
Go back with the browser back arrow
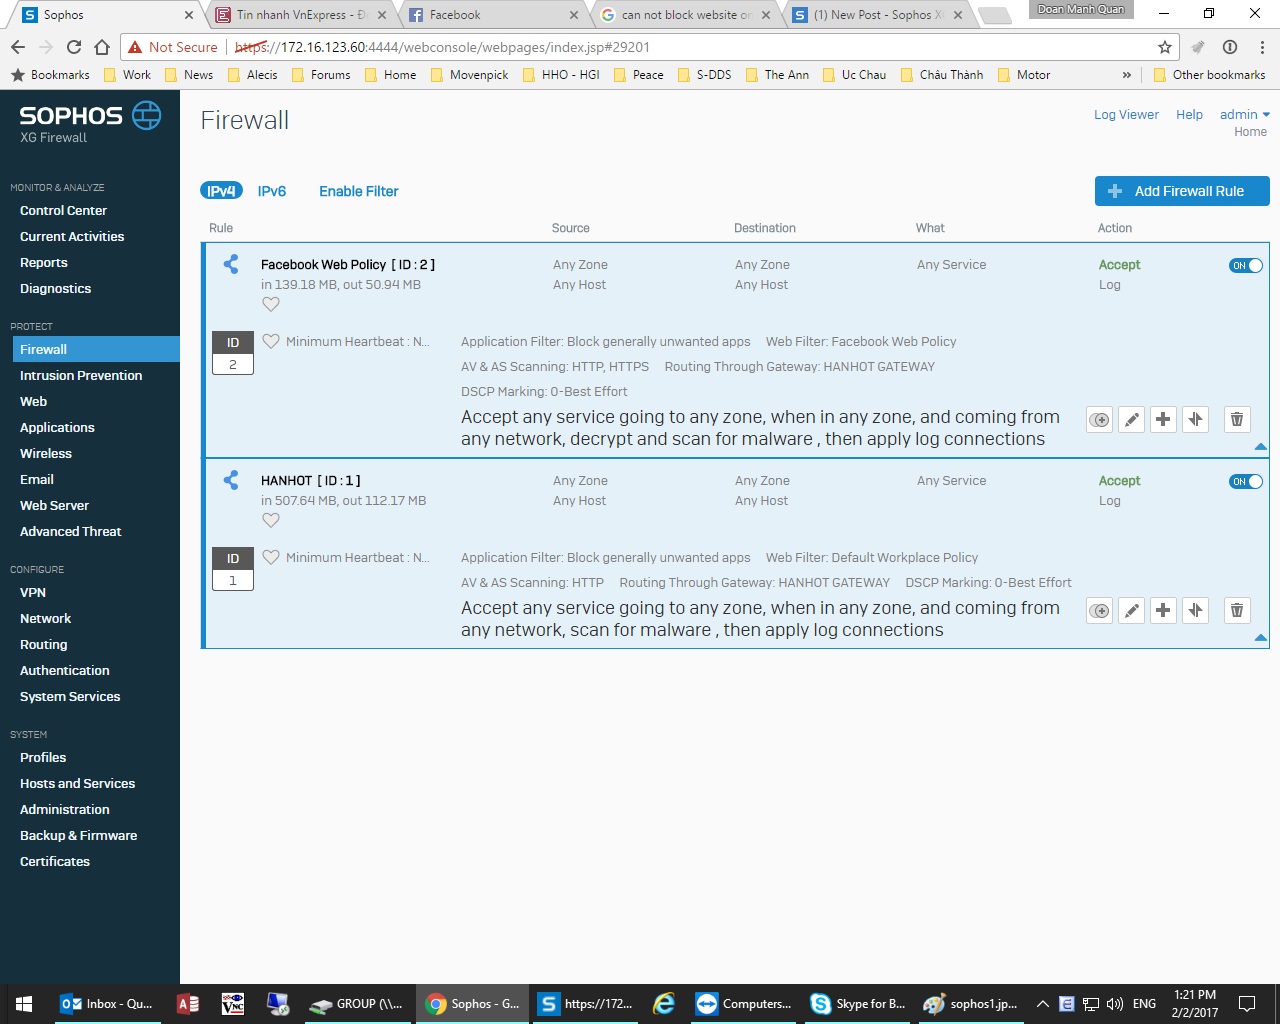pyautogui.click(x=18, y=47)
